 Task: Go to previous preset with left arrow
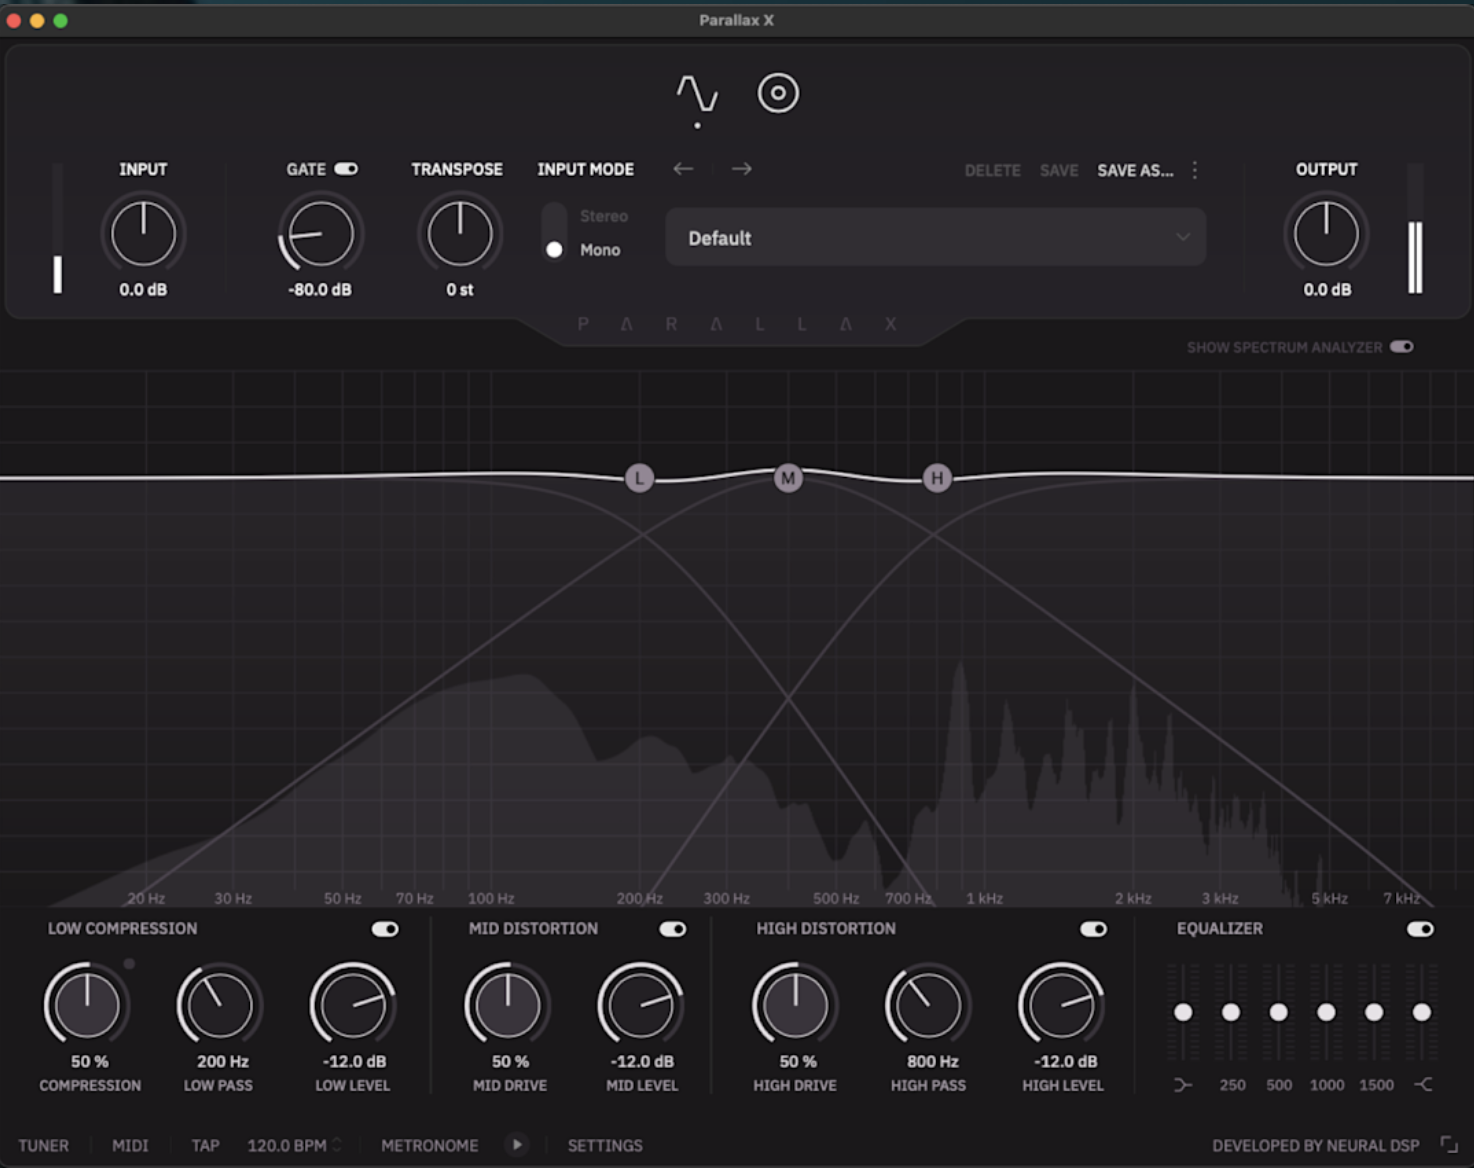coord(684,170)
